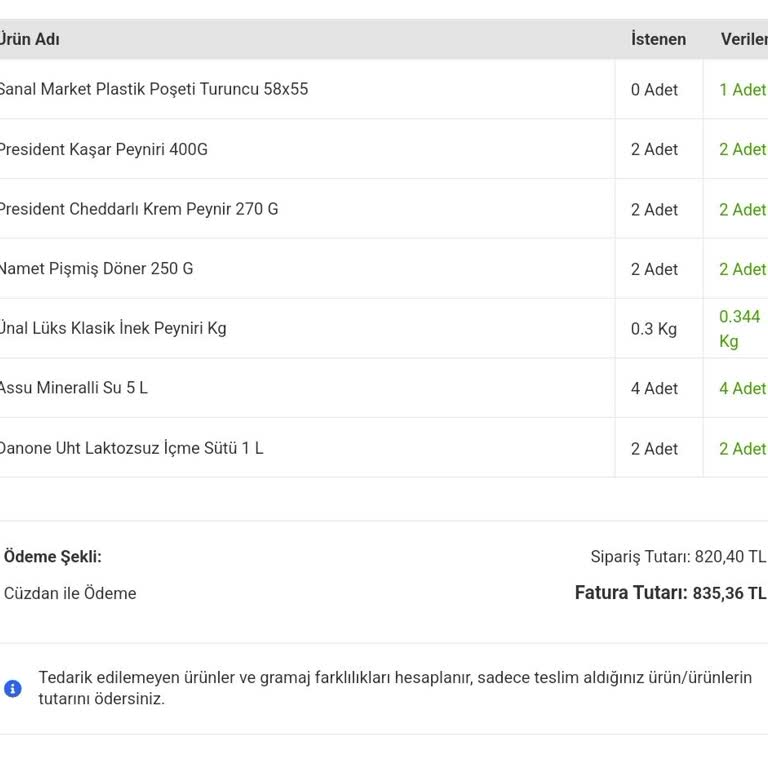768x768 pixels.
Task: Click Danone Uht Laktozsuz İçme Sütü
Action: (130, 448)
